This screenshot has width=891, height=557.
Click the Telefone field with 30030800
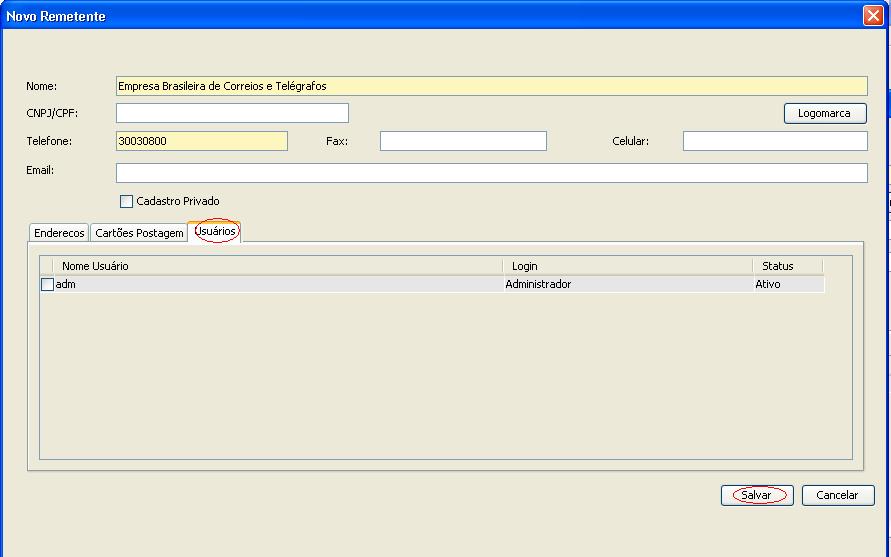pyautogui.click(x=202, y=141)
